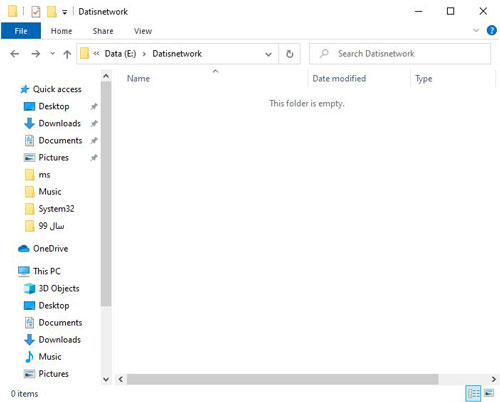Open the address bar history dropdown
This screenshot has width=500, height=402.
(268, 54)
